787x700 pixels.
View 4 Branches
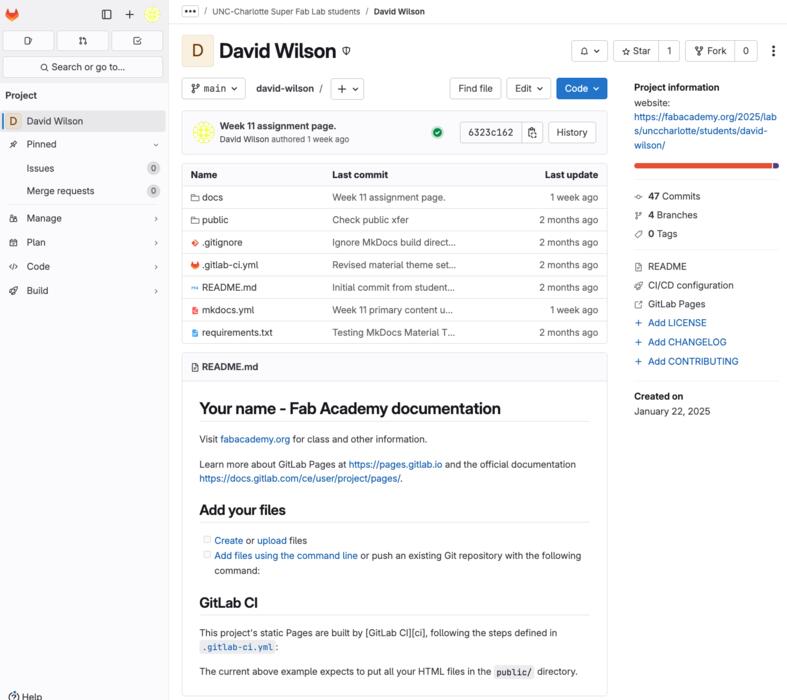click(x=672, y=215)
